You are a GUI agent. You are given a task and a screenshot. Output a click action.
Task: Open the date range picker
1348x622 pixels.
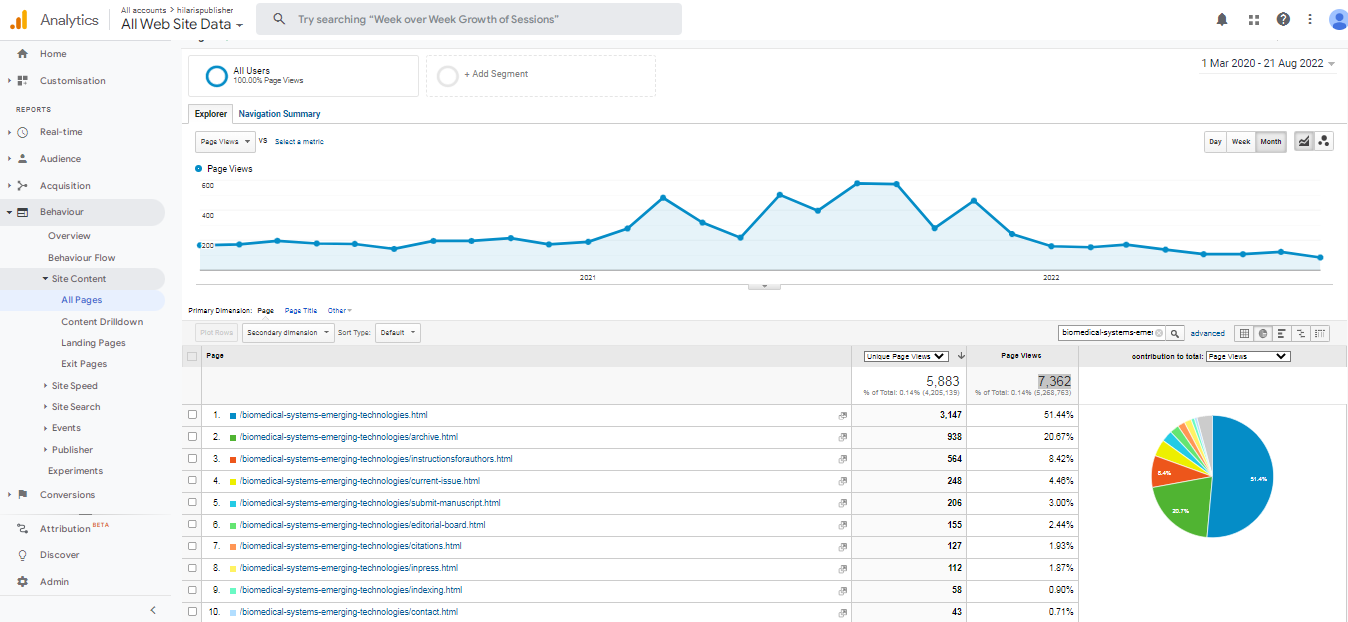1268,63
